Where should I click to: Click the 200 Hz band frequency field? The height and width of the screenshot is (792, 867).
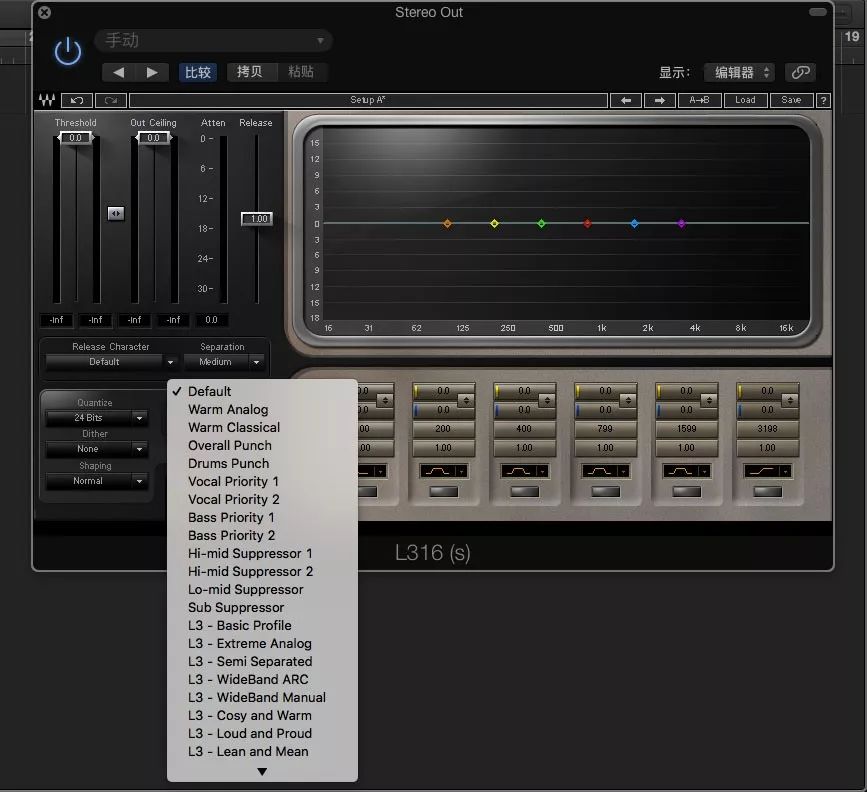[443, 429]
